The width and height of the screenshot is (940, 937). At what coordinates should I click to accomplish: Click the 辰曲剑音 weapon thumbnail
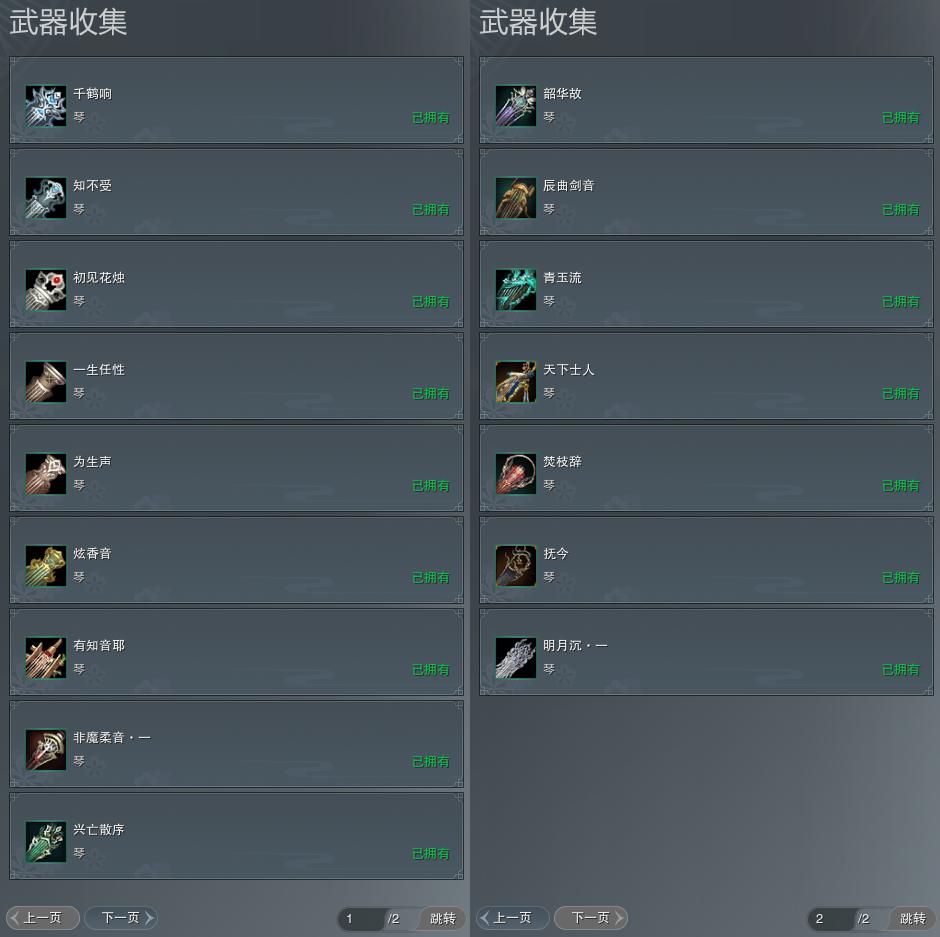click(x=516, y=198)
